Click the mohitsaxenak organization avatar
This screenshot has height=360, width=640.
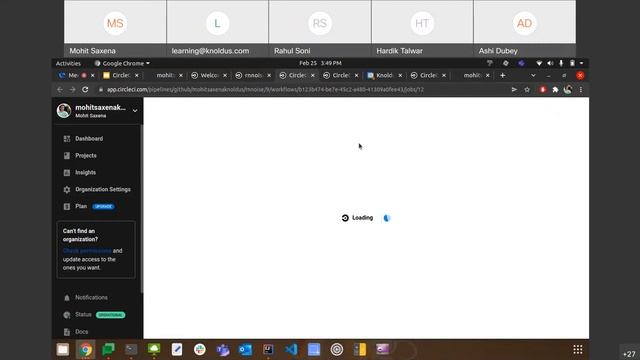[64, 111]
